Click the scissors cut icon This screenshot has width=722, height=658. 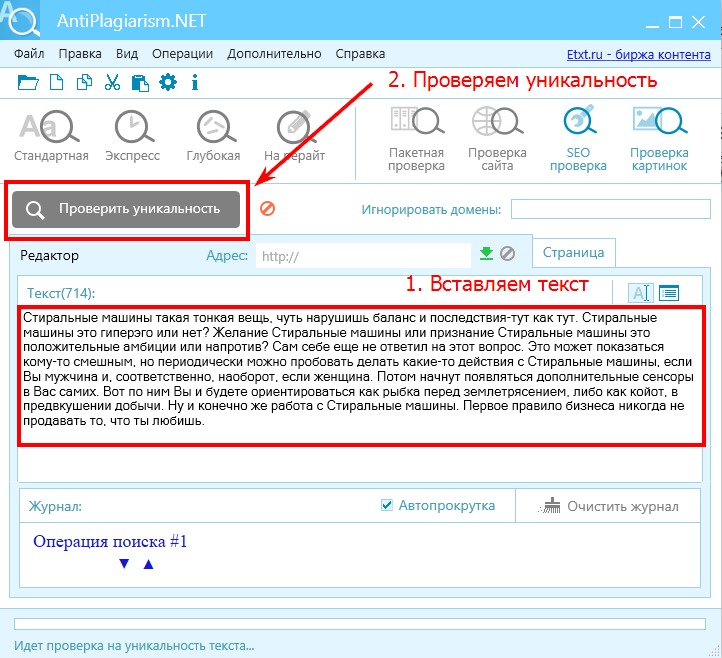pyautogui.click(x=112, y=82)
